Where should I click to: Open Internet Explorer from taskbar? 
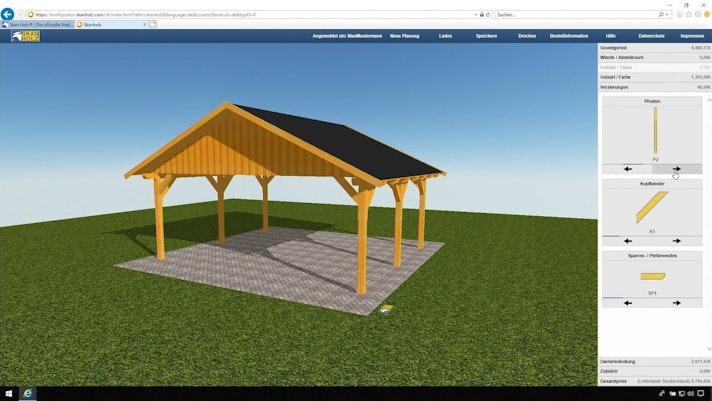[x=28, y=393]
